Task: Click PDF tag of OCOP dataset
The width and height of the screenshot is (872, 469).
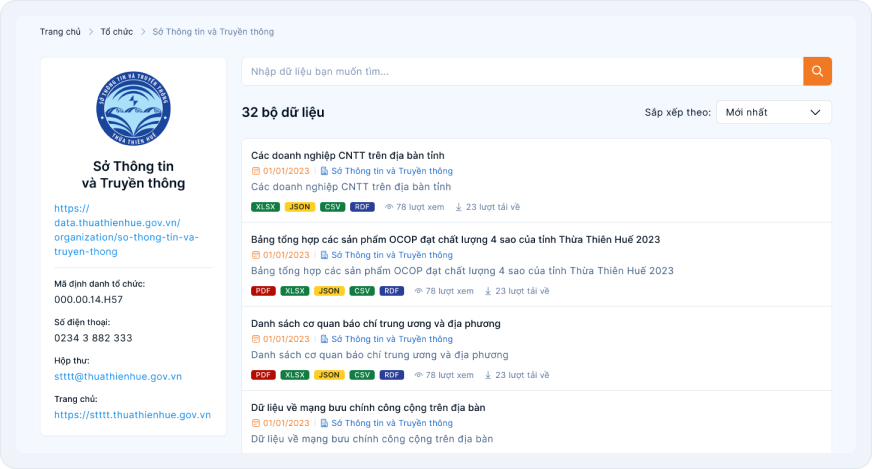Action: pyautogui.click(x=263, y=291)
